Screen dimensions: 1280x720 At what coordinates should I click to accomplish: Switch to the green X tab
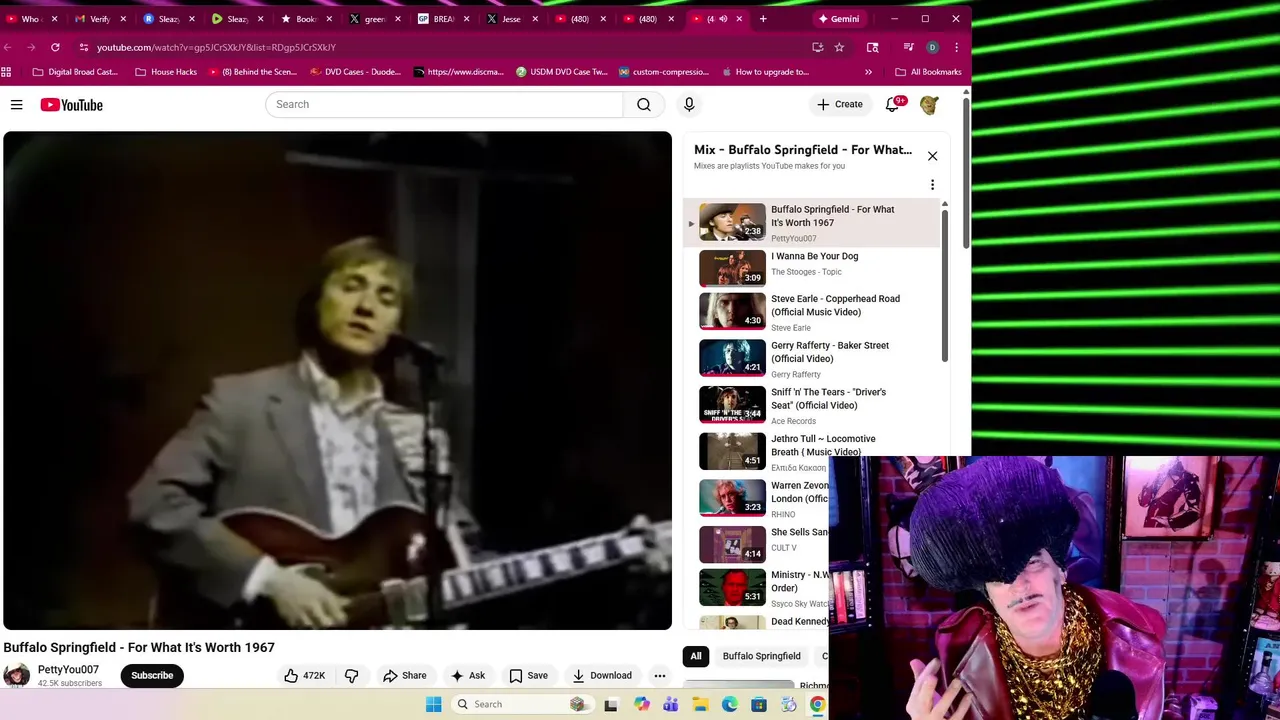[372, 19]
